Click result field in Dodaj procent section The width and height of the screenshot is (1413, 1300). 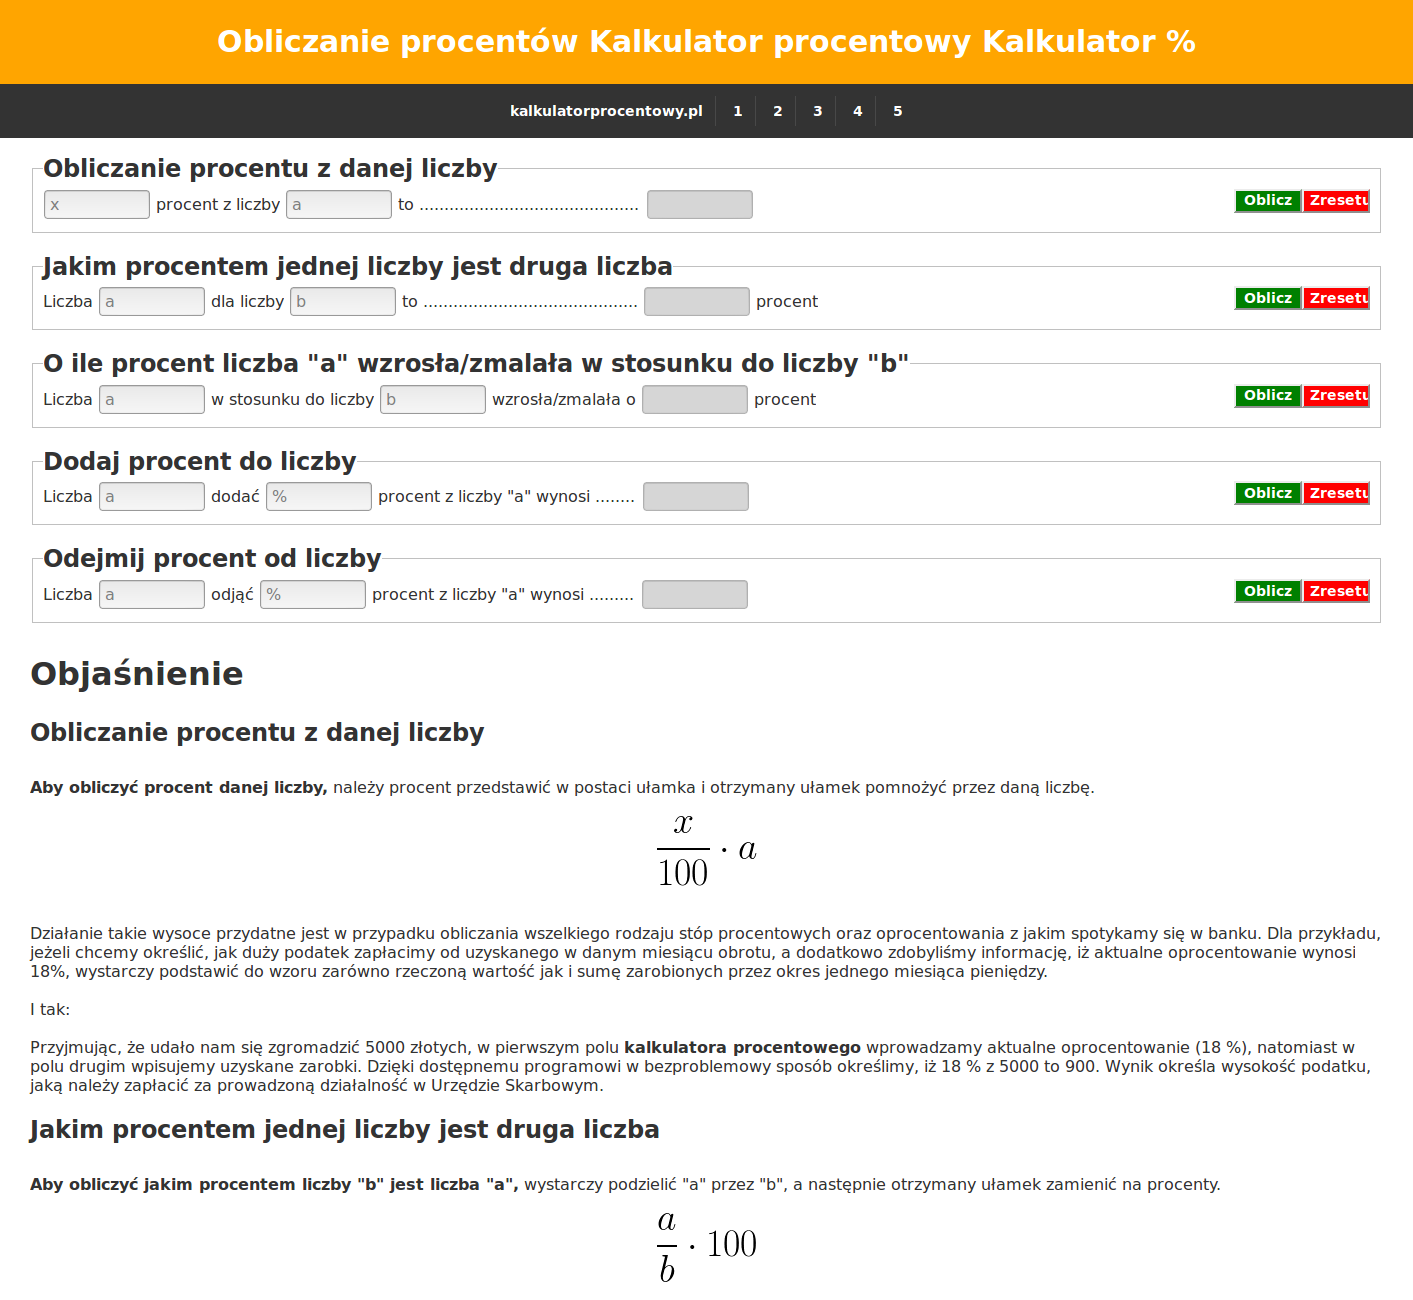696,497
